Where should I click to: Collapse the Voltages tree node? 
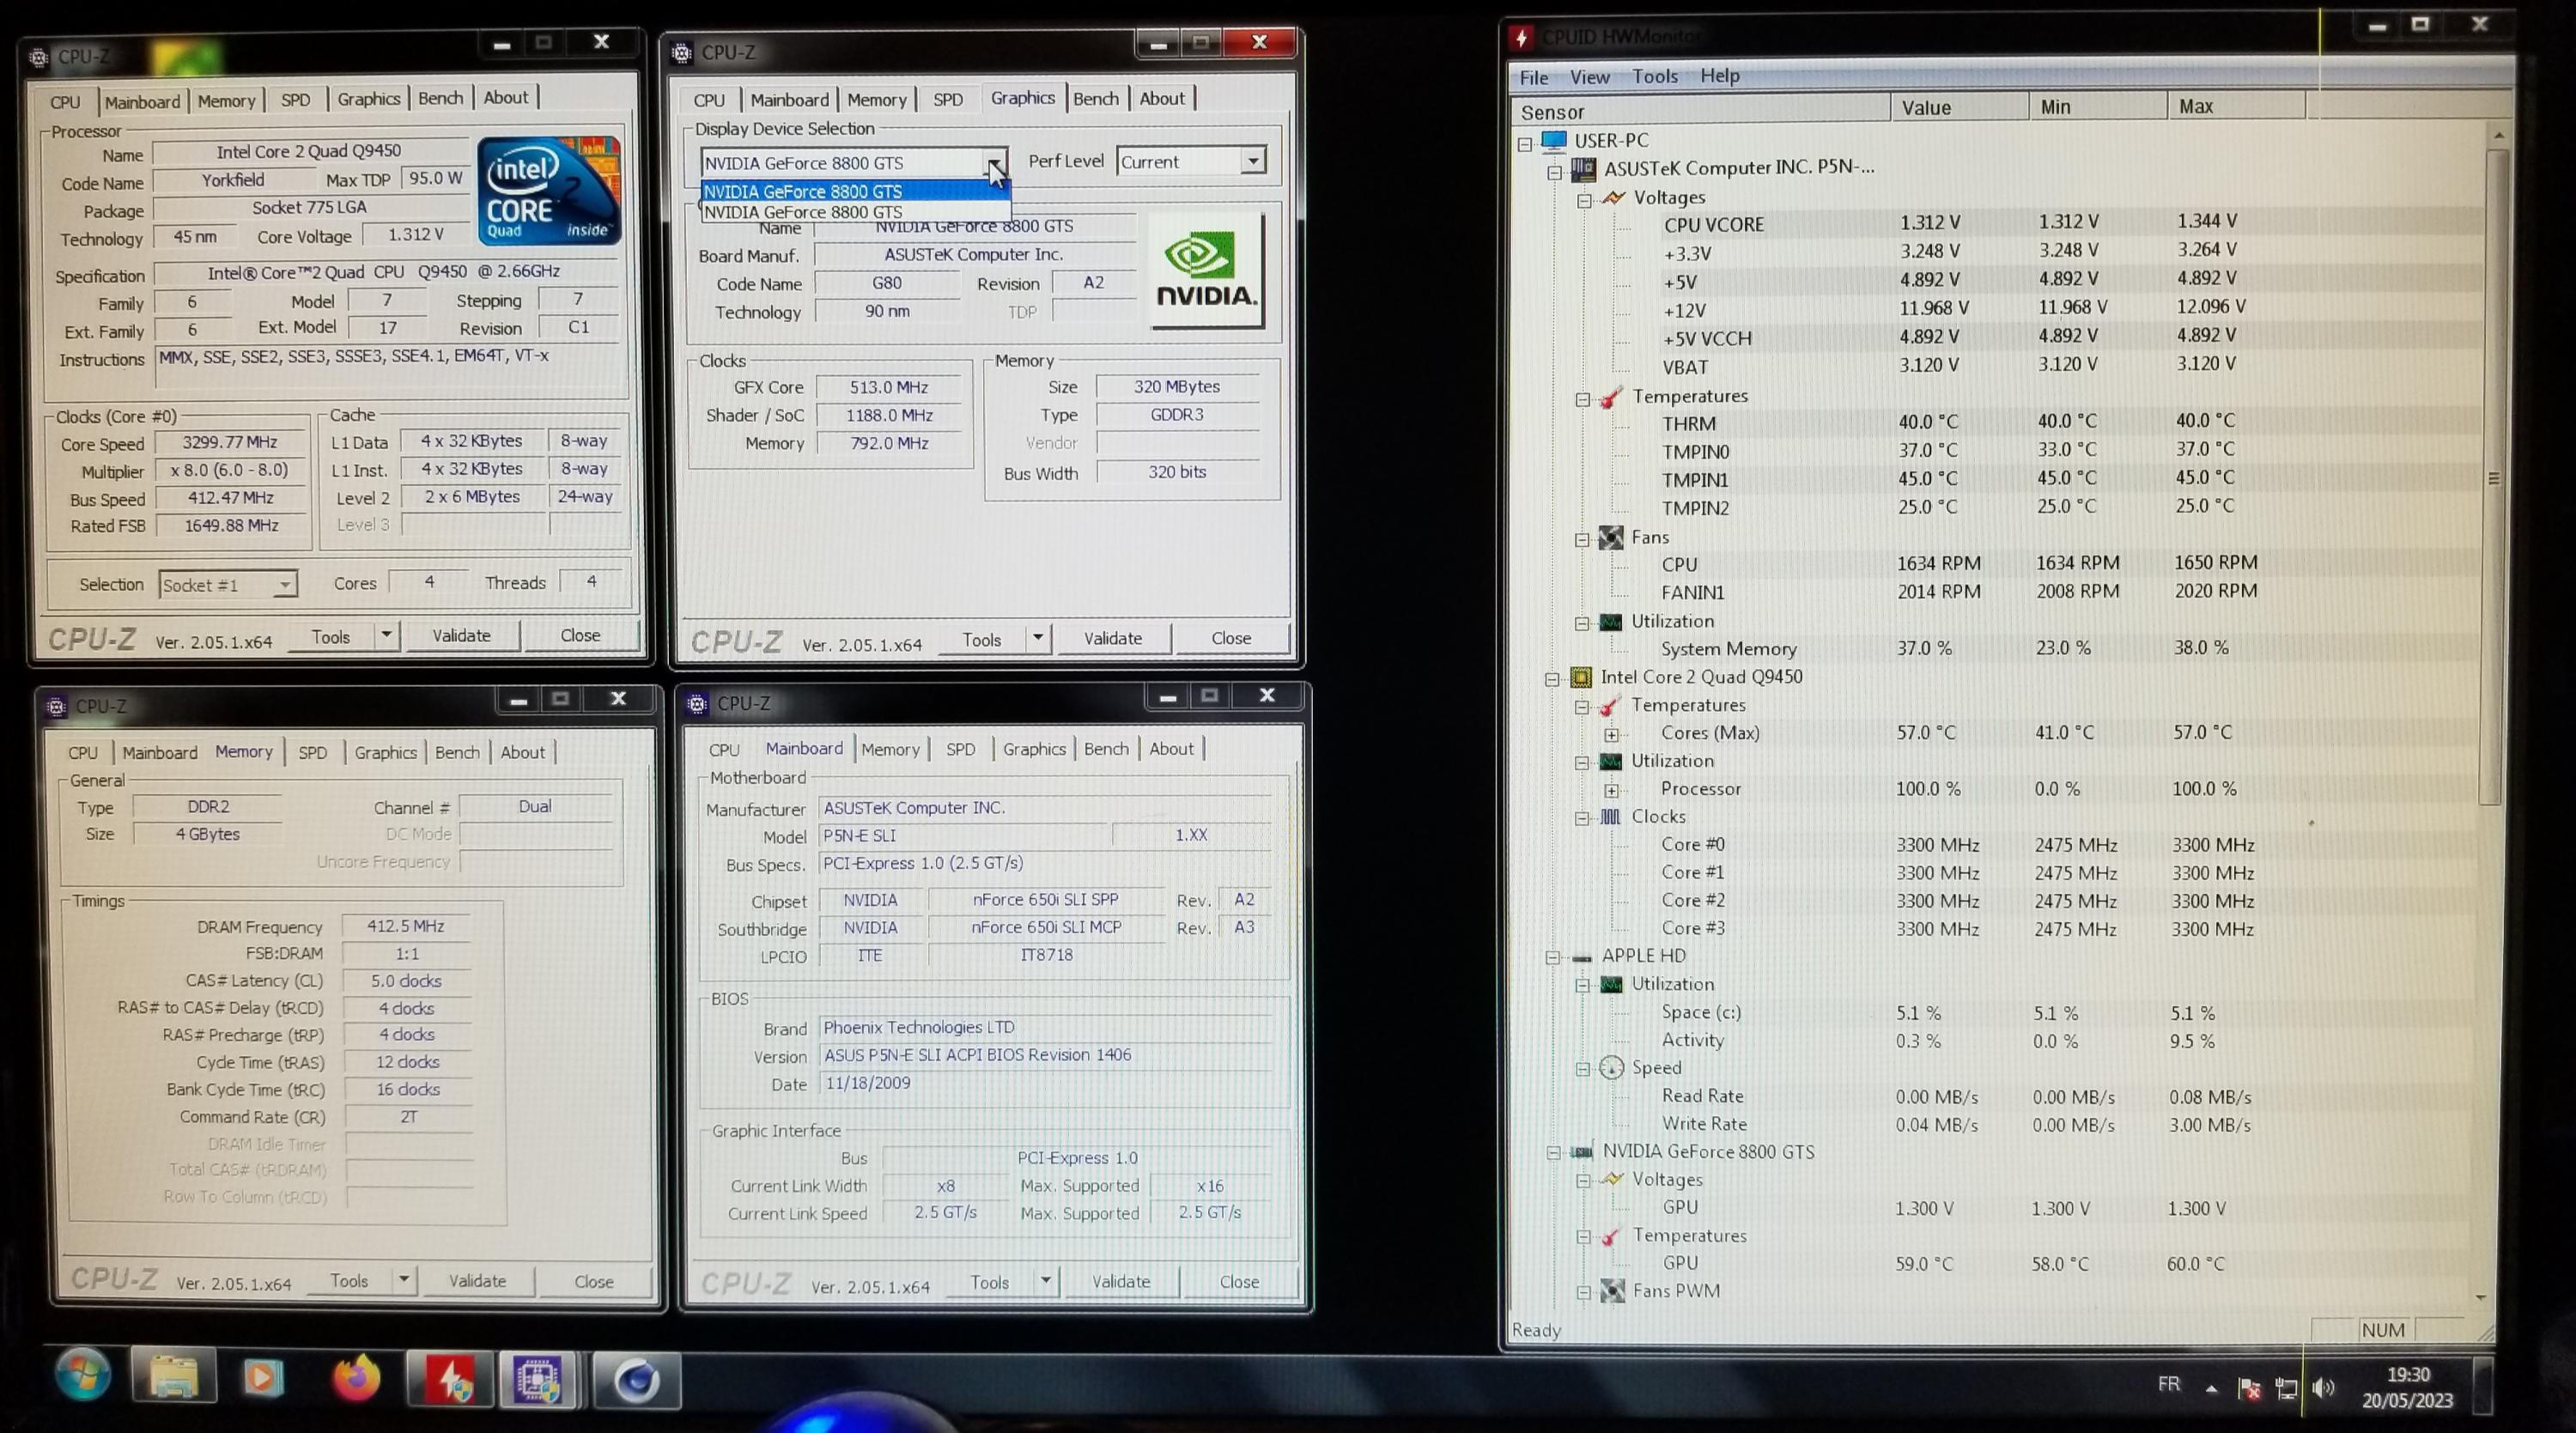coord(1585,200)
